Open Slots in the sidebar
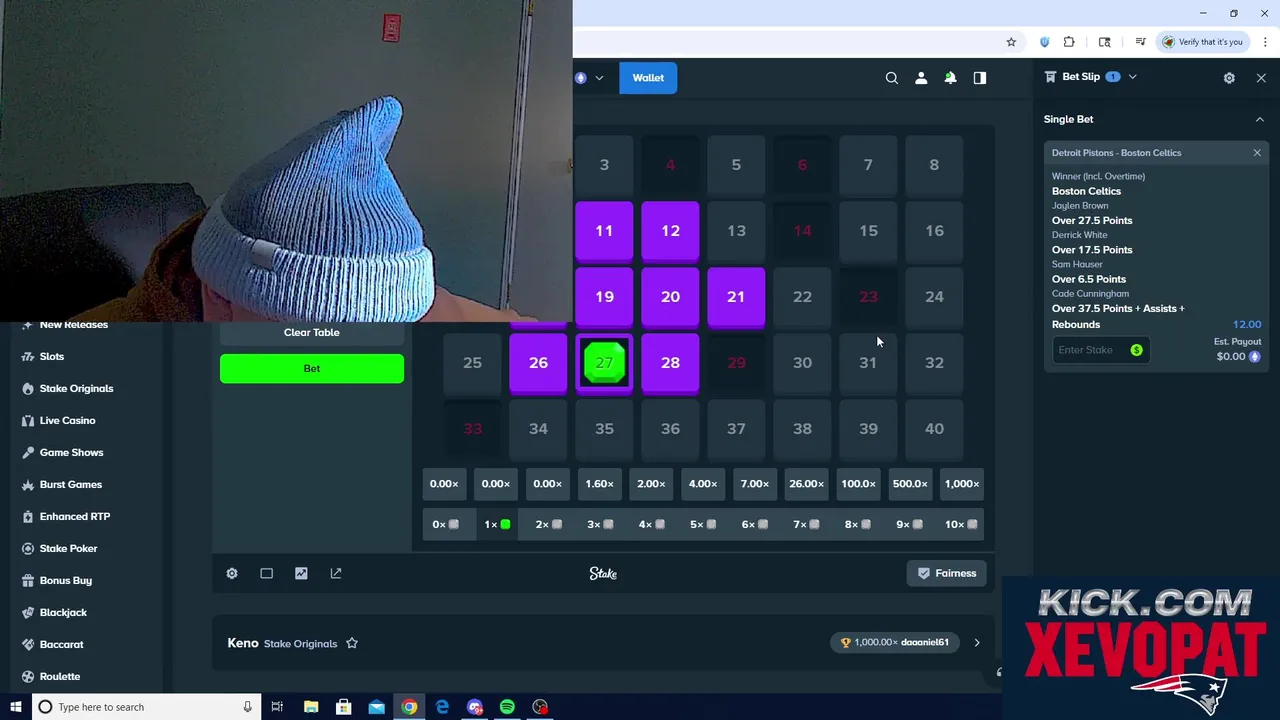1280x720 pixels. click(52, 356)
